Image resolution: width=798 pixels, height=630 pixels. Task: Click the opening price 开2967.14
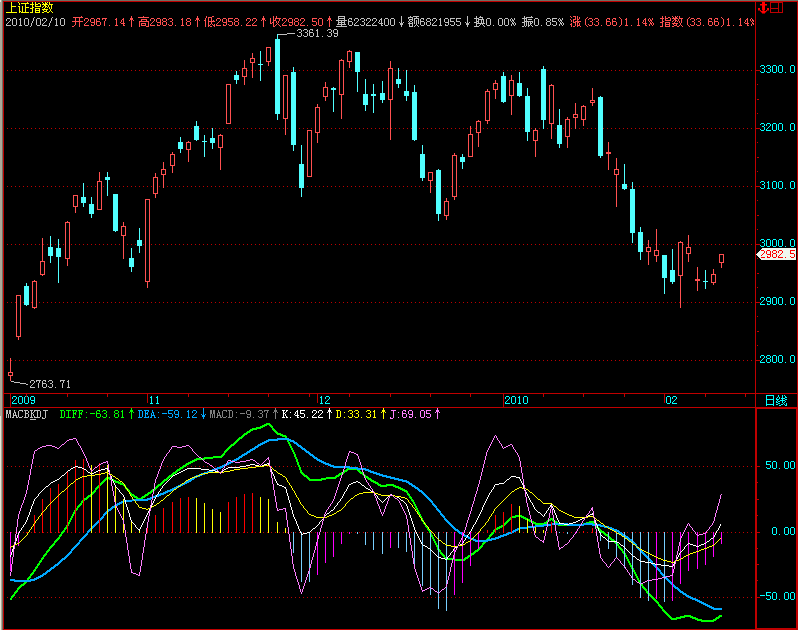(x=98, y=22)
